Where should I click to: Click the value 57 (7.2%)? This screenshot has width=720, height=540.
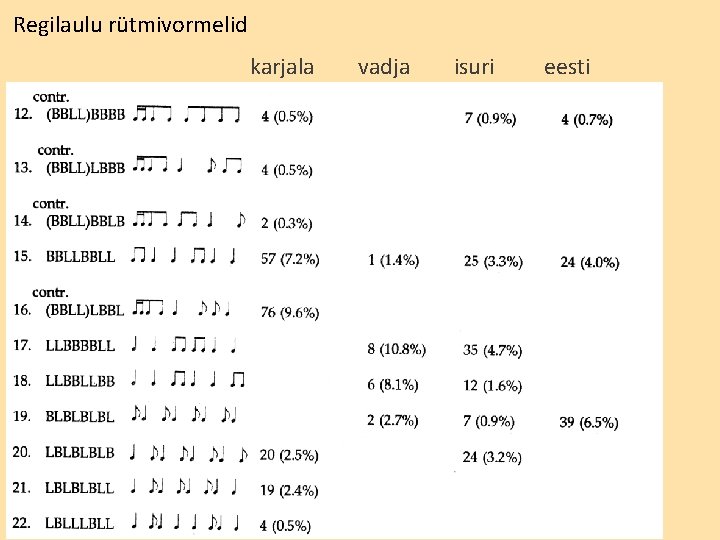(289, 259)
